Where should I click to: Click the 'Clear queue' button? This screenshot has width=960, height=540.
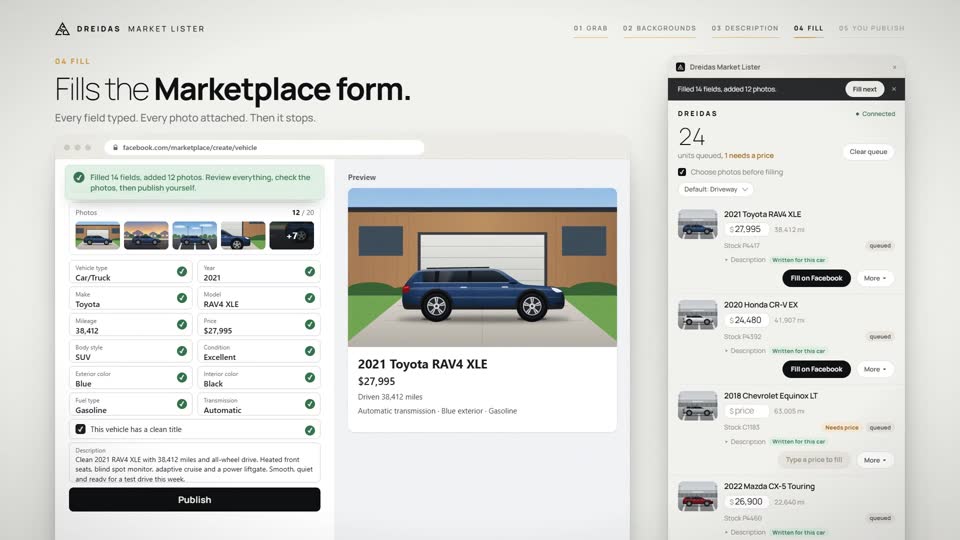tap(868, 151)
